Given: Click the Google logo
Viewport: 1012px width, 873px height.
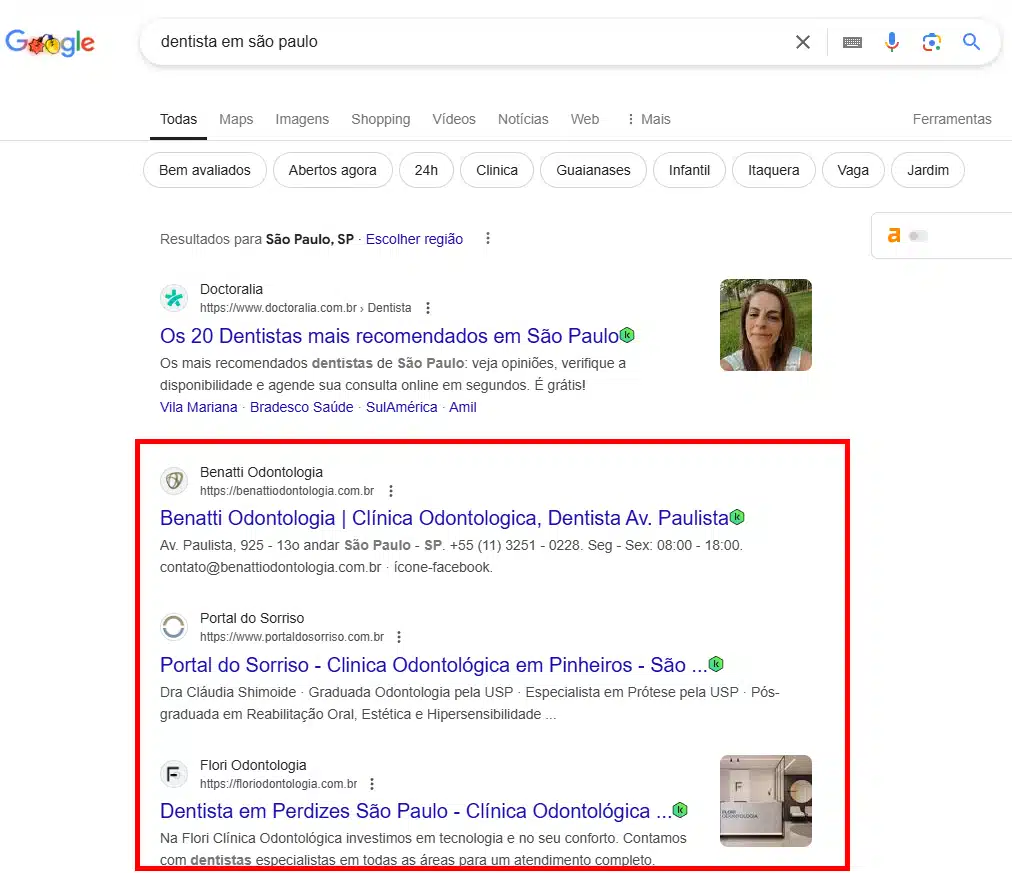Looking at the screenshot, I should [x=50, y=42].
